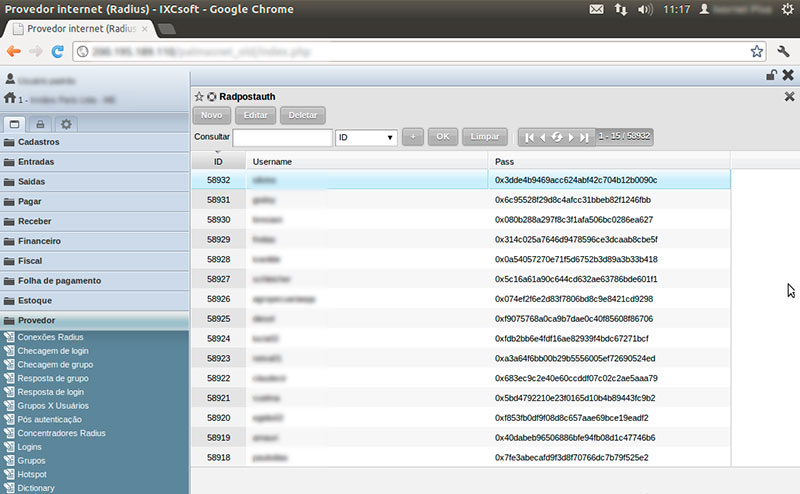Bookmark this page using the star icon
800x494 pixels.
pyautogui.click(x=757, y=51)
